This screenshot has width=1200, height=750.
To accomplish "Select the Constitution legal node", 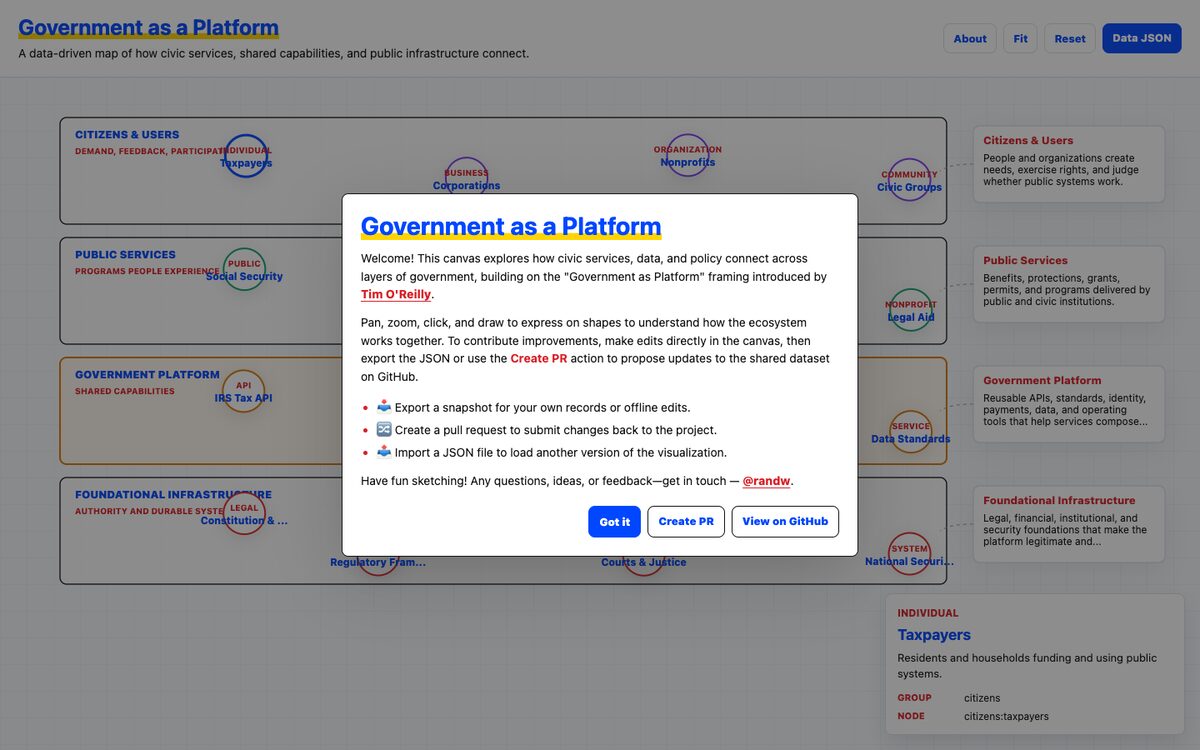I will click(244, 513).
